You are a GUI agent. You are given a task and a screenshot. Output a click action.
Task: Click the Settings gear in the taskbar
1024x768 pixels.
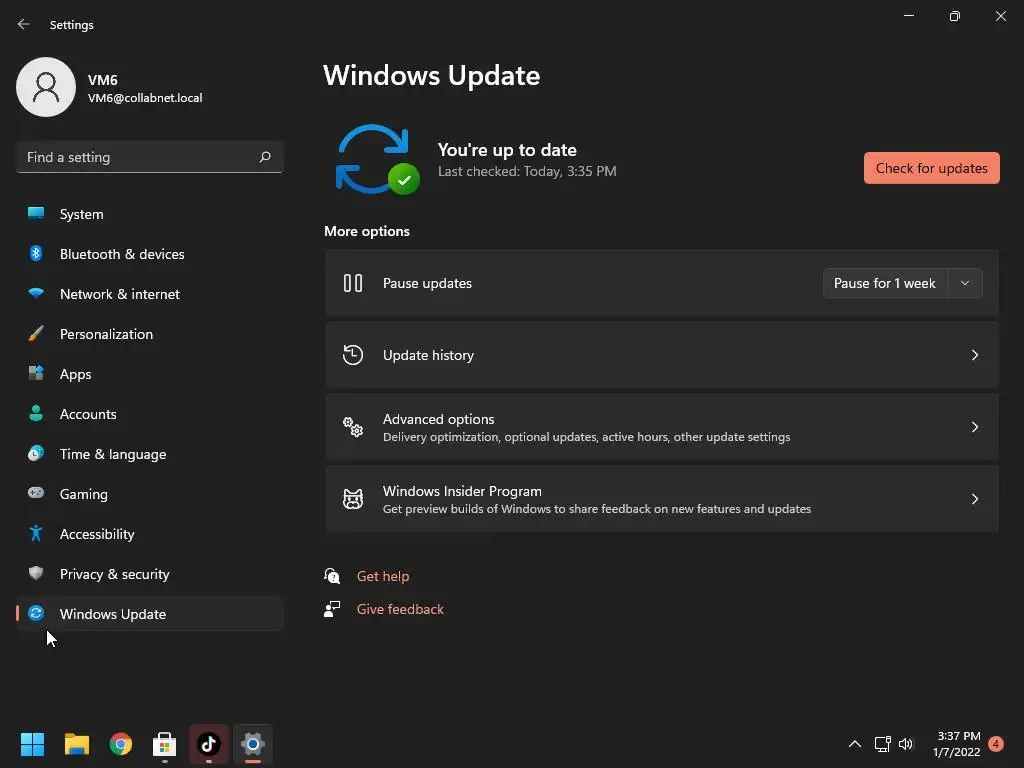pos(253,744)
